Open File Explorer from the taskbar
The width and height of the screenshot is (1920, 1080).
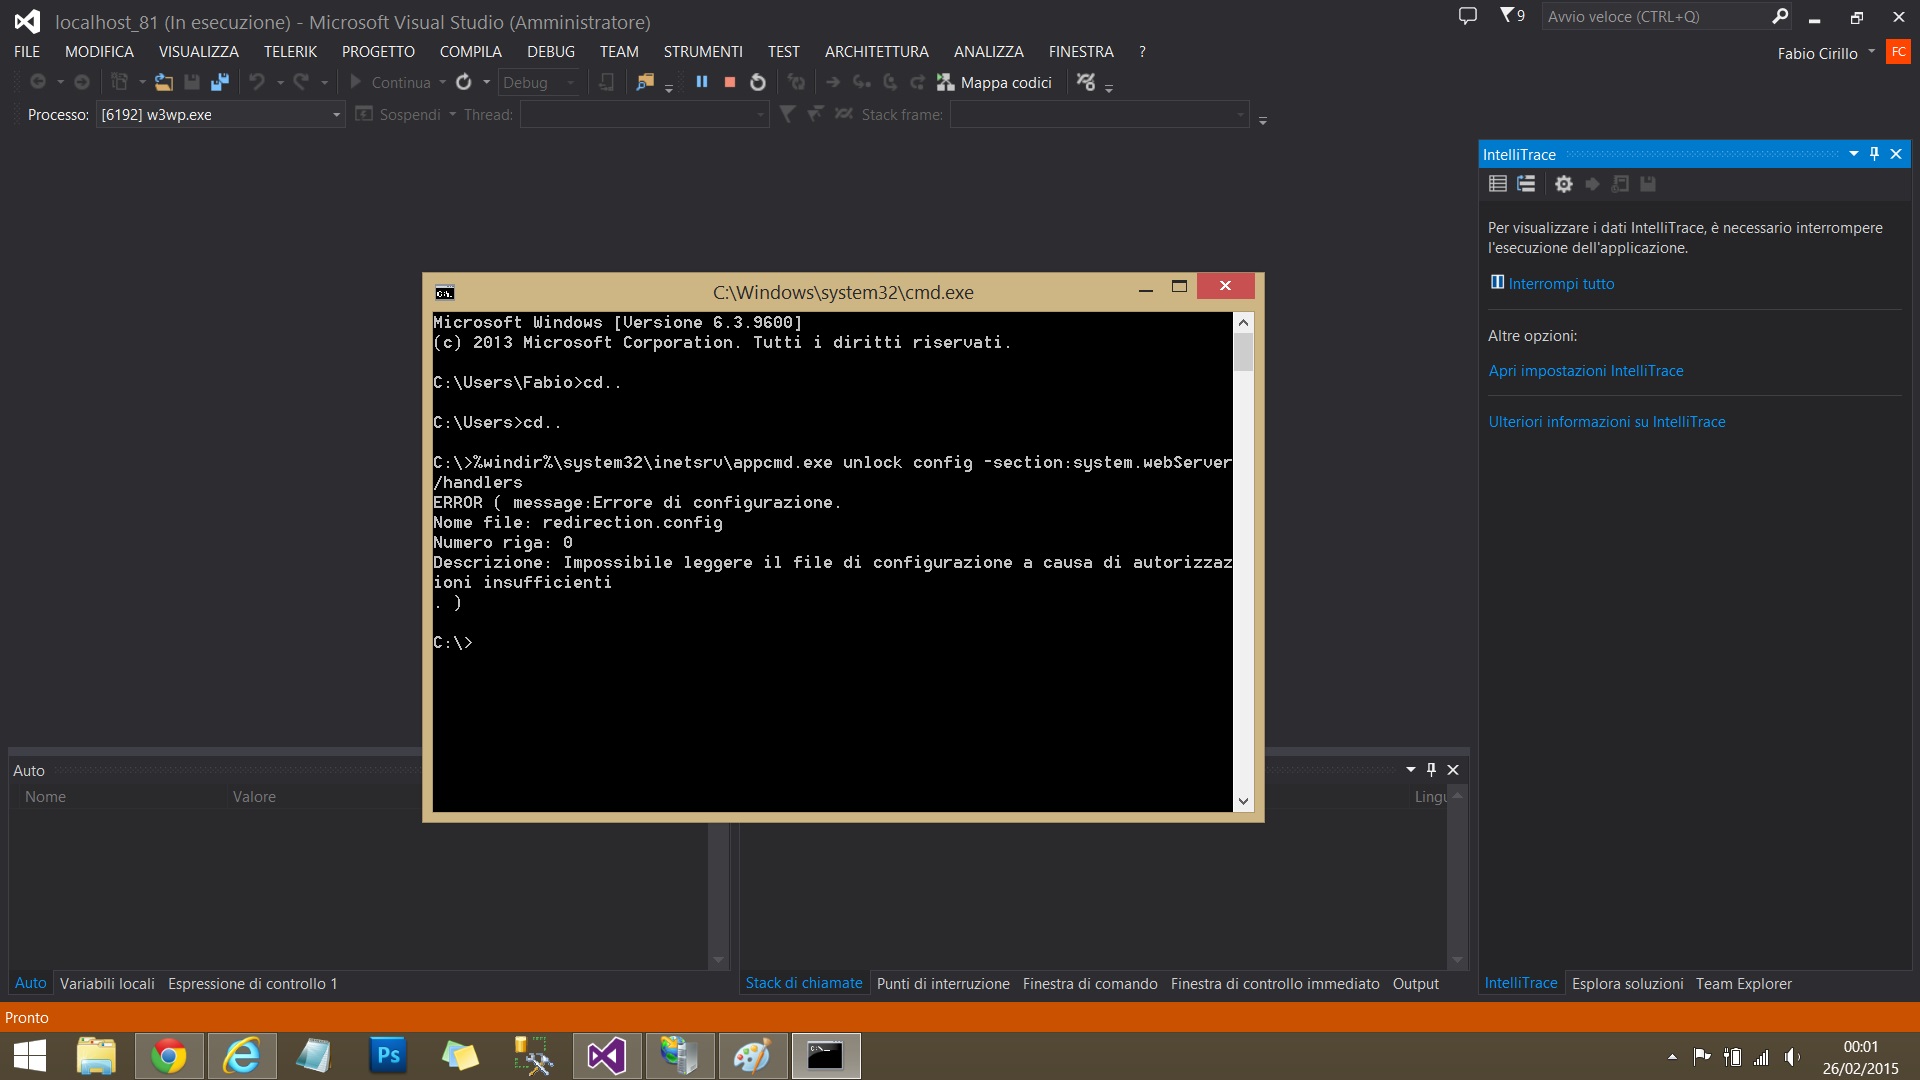tap(96, 1056)
